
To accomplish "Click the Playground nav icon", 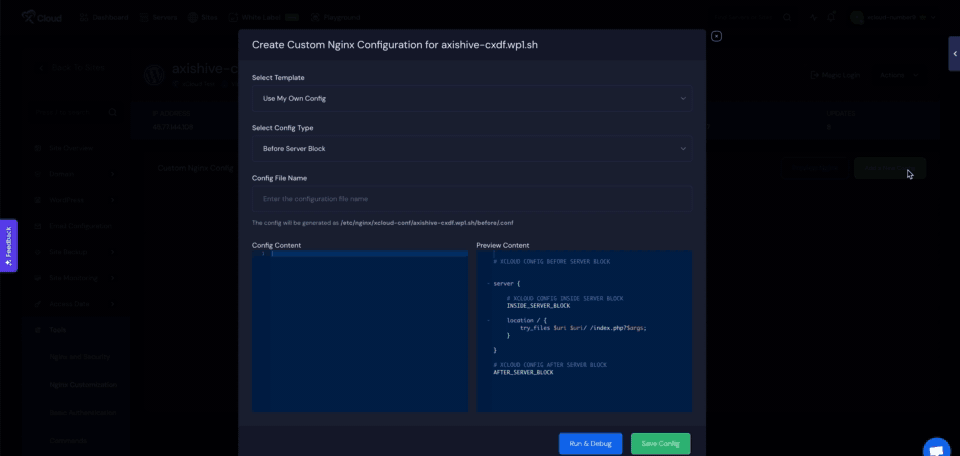I will coord(315,18).
